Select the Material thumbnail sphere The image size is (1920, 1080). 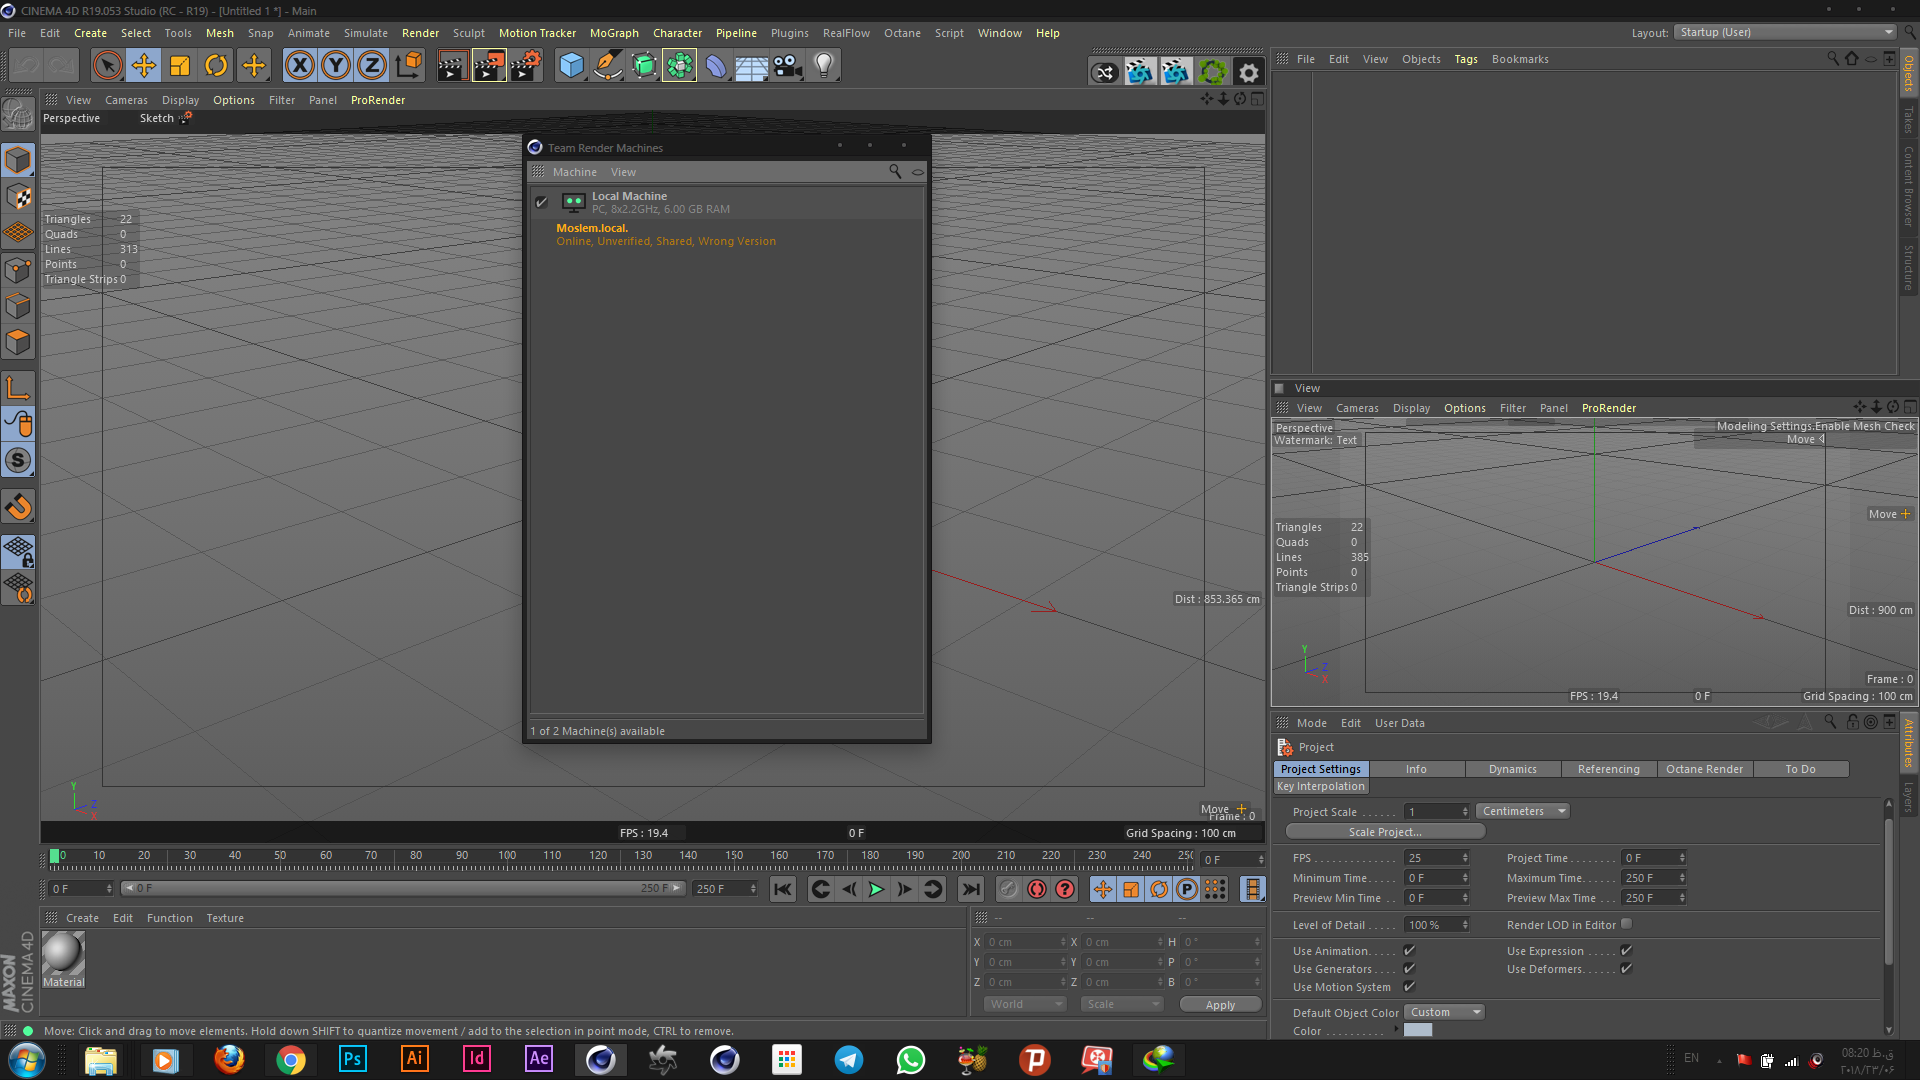click(x=63, y=953)
